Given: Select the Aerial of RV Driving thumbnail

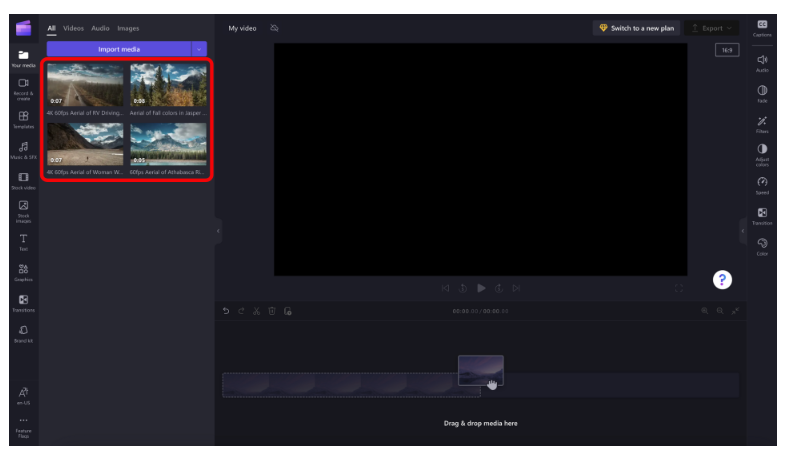Looking at the screenshot, I should 85,85.
